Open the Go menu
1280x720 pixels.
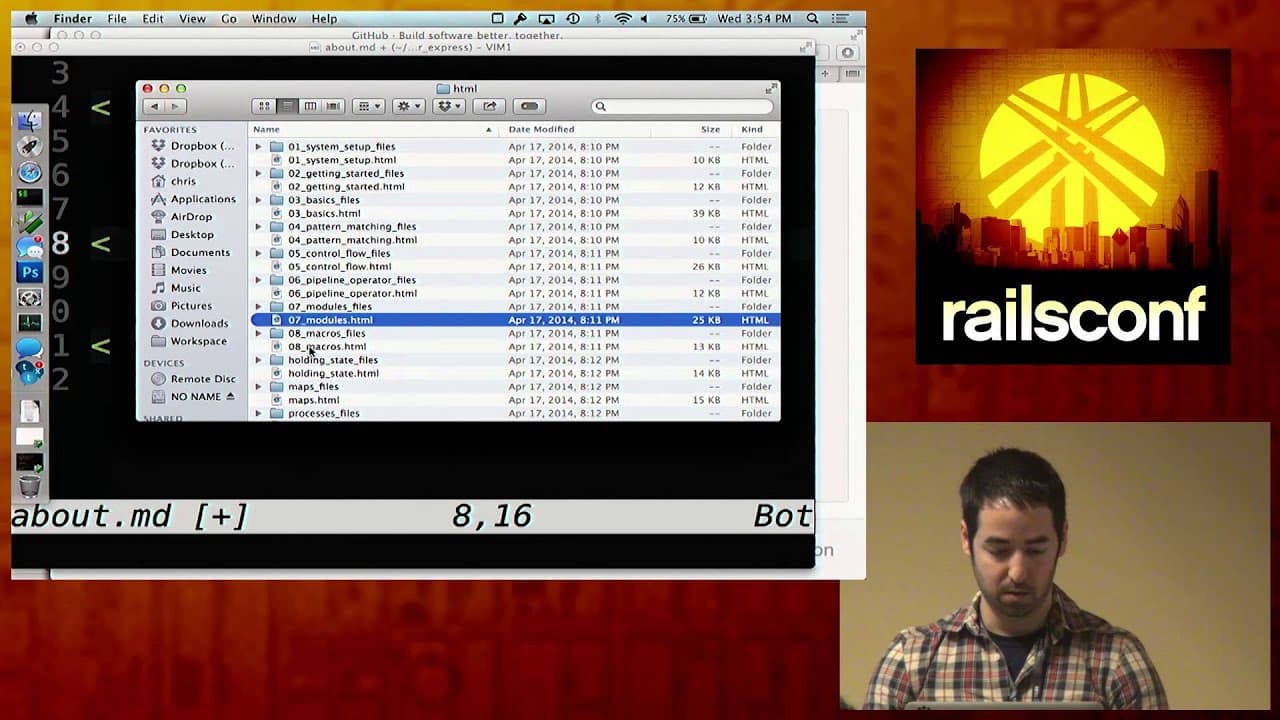[229, 18]
